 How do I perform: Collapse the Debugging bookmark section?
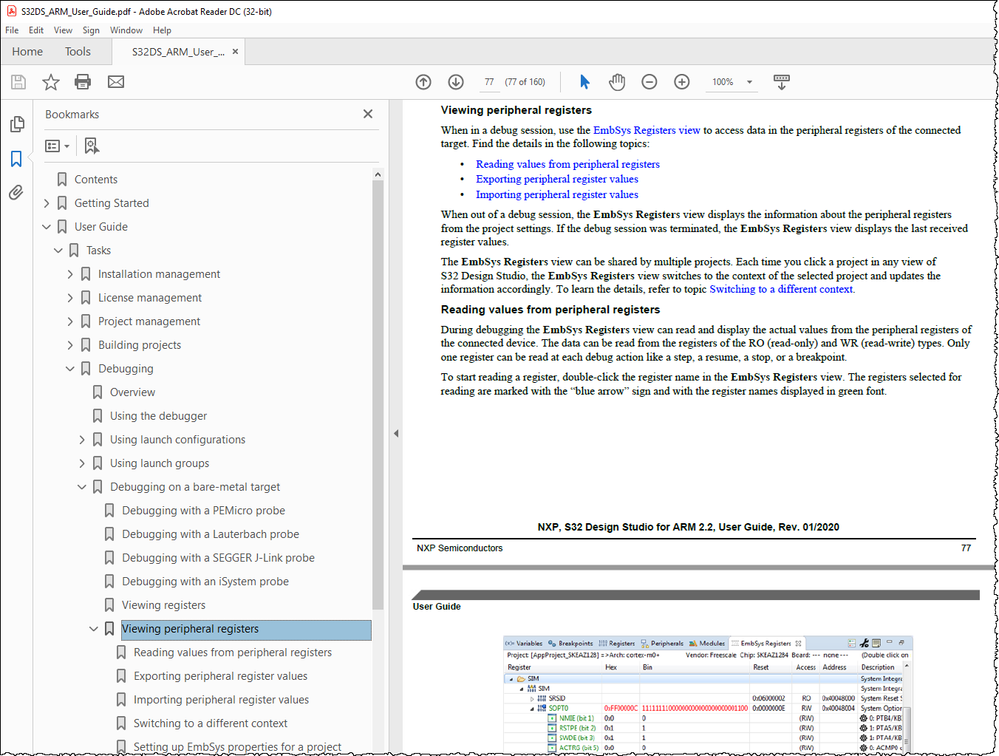pos(70,368)
